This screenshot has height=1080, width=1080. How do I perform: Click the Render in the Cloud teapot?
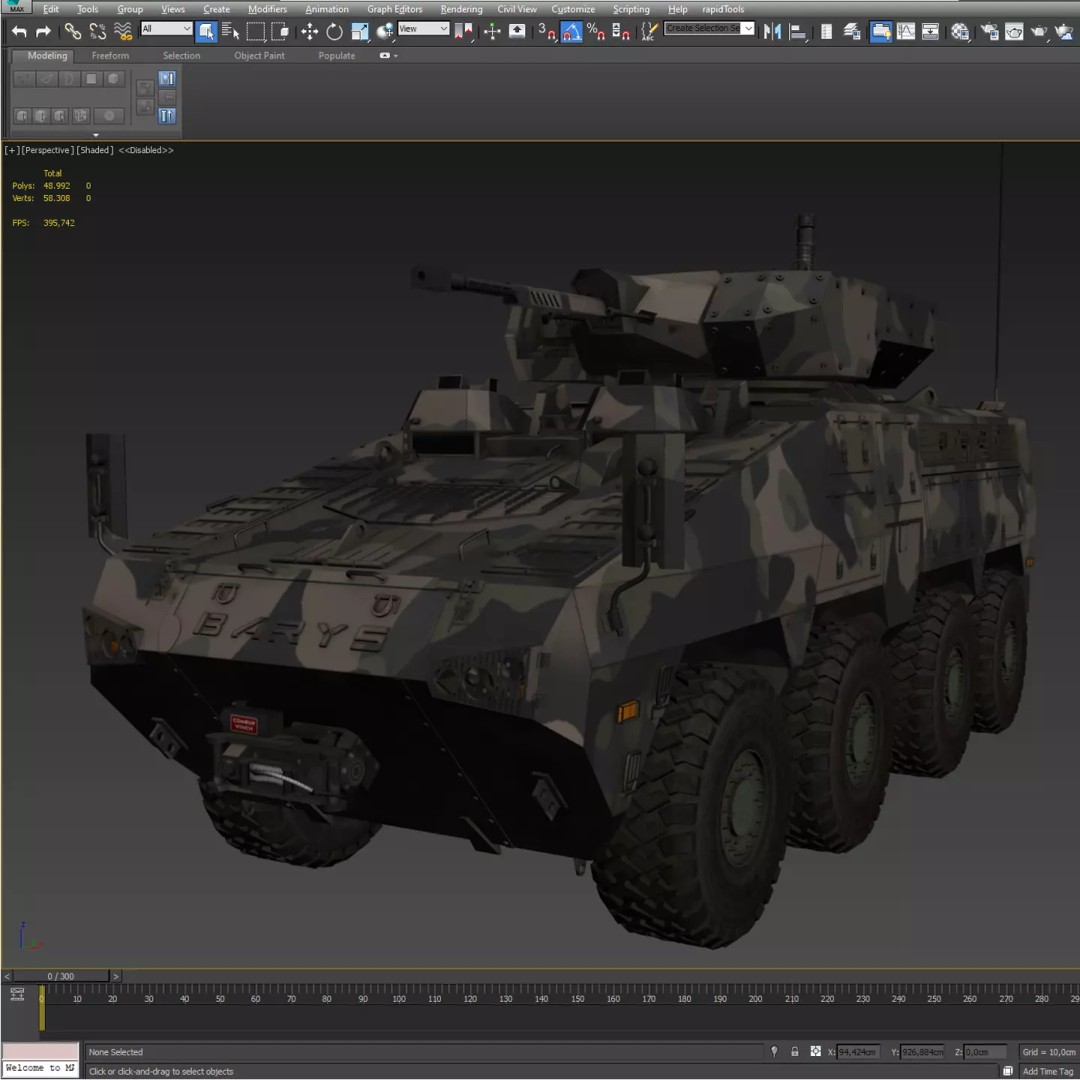coord(1064,32)
